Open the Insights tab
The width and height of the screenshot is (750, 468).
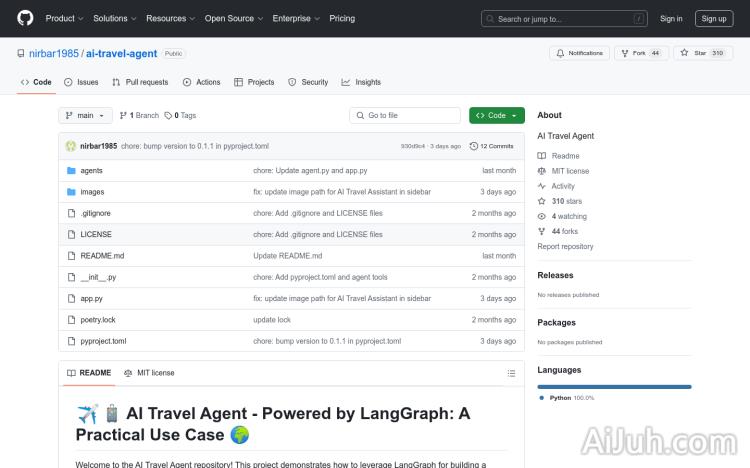361,82
